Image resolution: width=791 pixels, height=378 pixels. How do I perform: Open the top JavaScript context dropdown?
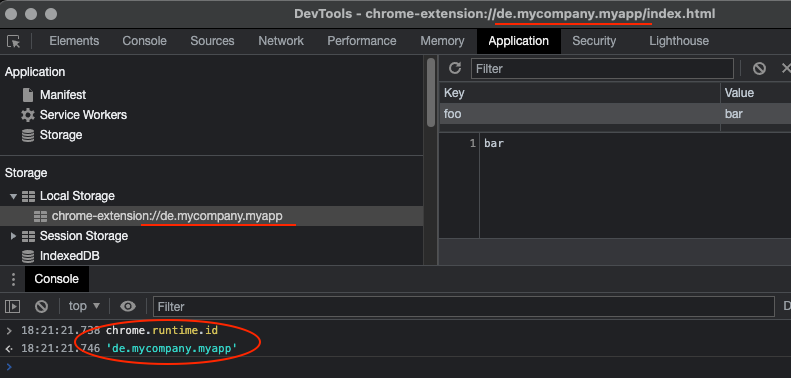(84, 306)
